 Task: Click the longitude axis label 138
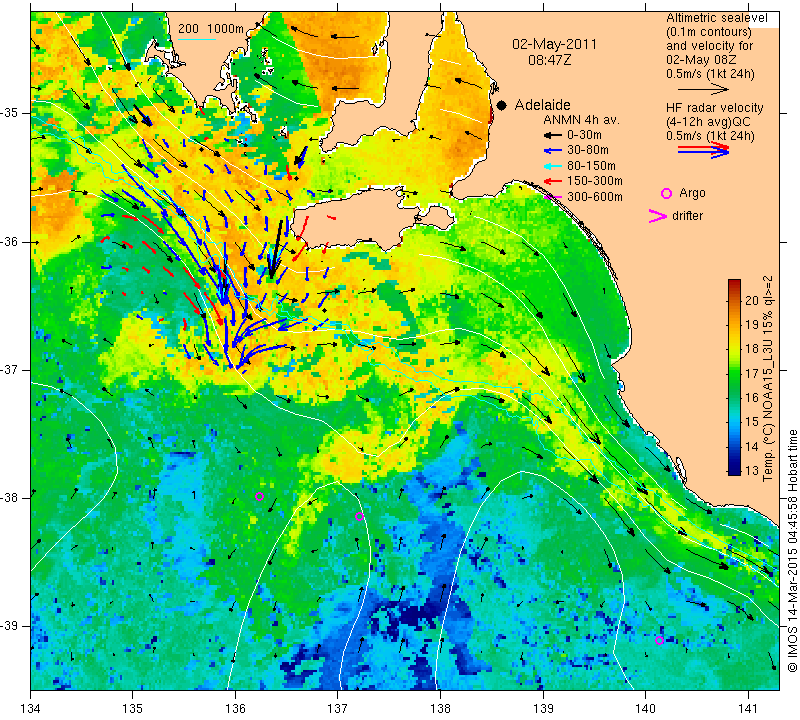click(440, 709)
